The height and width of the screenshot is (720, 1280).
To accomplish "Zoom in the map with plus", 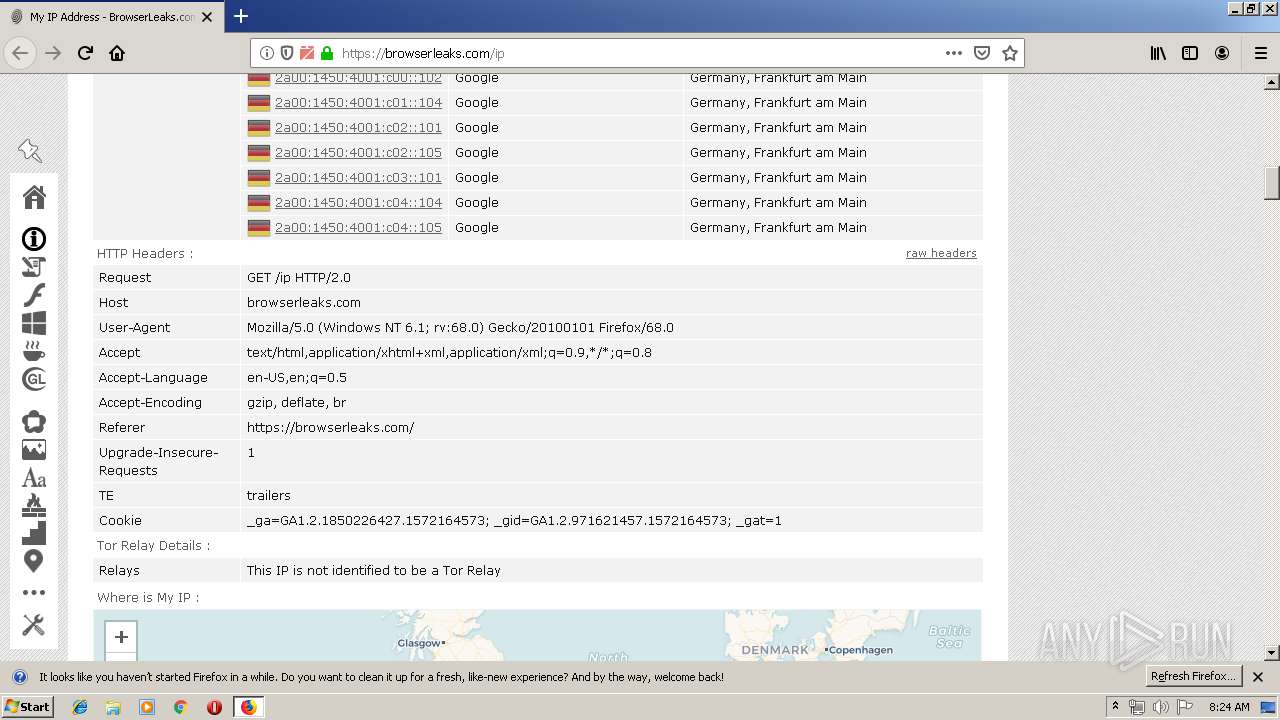I will (121, 637).
